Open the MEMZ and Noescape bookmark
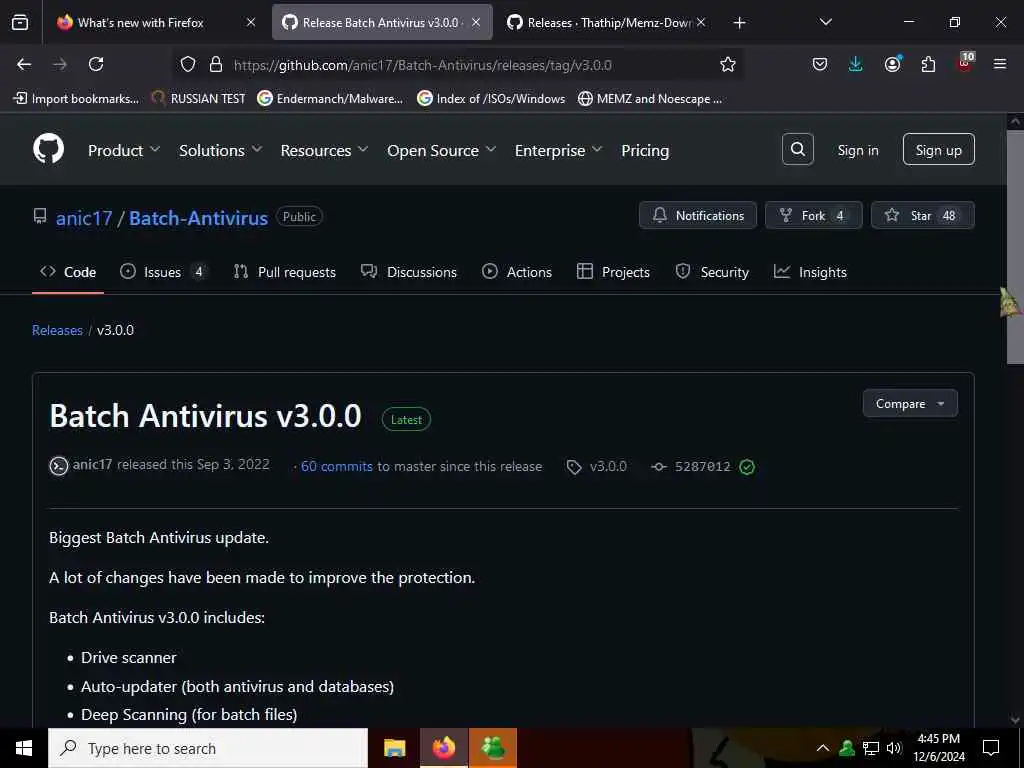This screenshot has width=1024, height=768. pos(650,99)
